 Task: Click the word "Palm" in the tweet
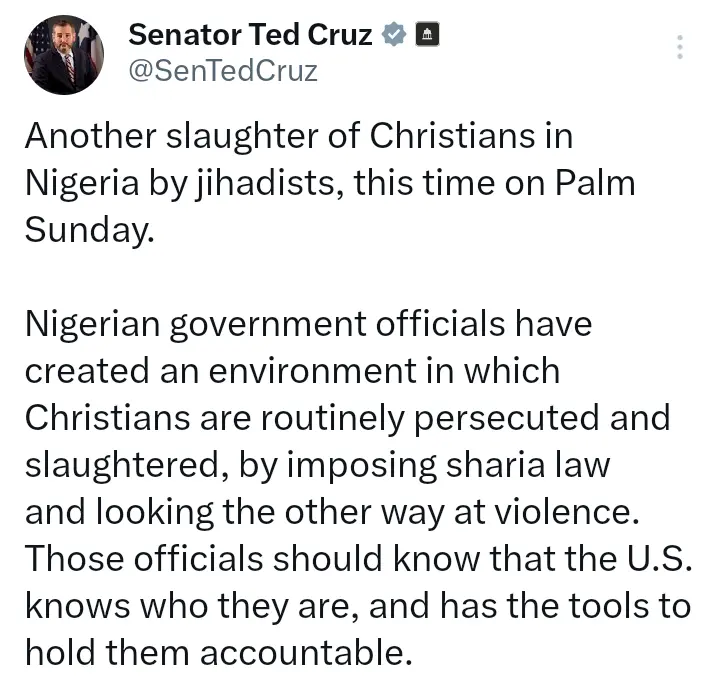point(594,184)
